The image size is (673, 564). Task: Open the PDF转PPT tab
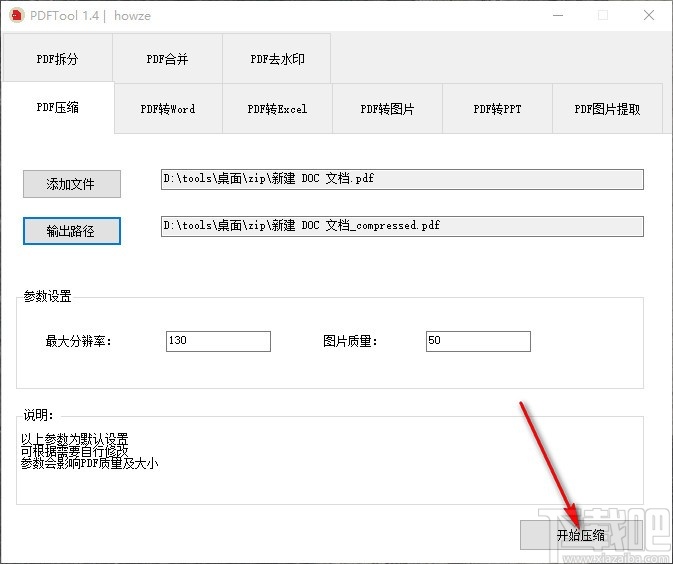pyautogui.click(x=497, y=109)
